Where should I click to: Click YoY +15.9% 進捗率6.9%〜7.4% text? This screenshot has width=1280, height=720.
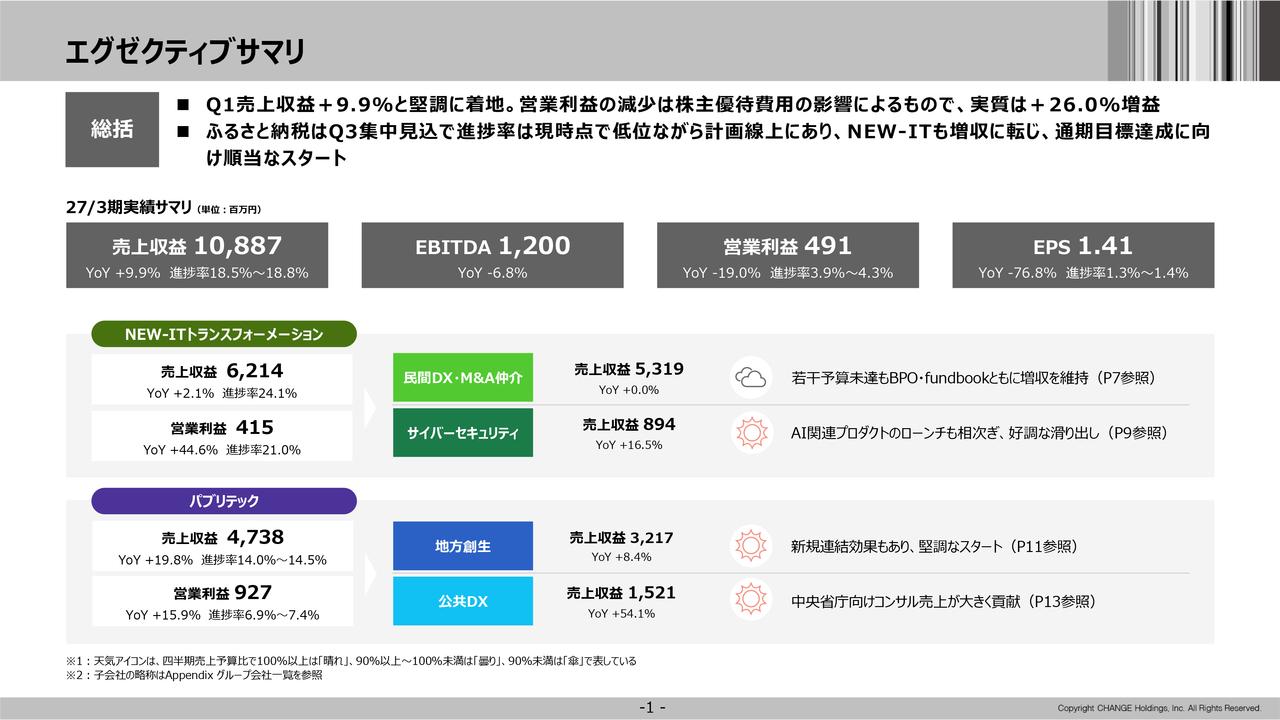point(222,615)
